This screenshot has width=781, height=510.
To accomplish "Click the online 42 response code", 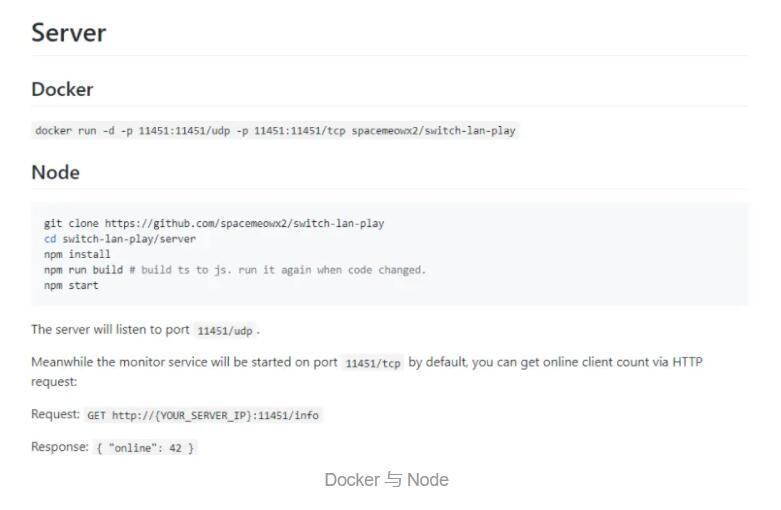I will [x=145, y=447].
